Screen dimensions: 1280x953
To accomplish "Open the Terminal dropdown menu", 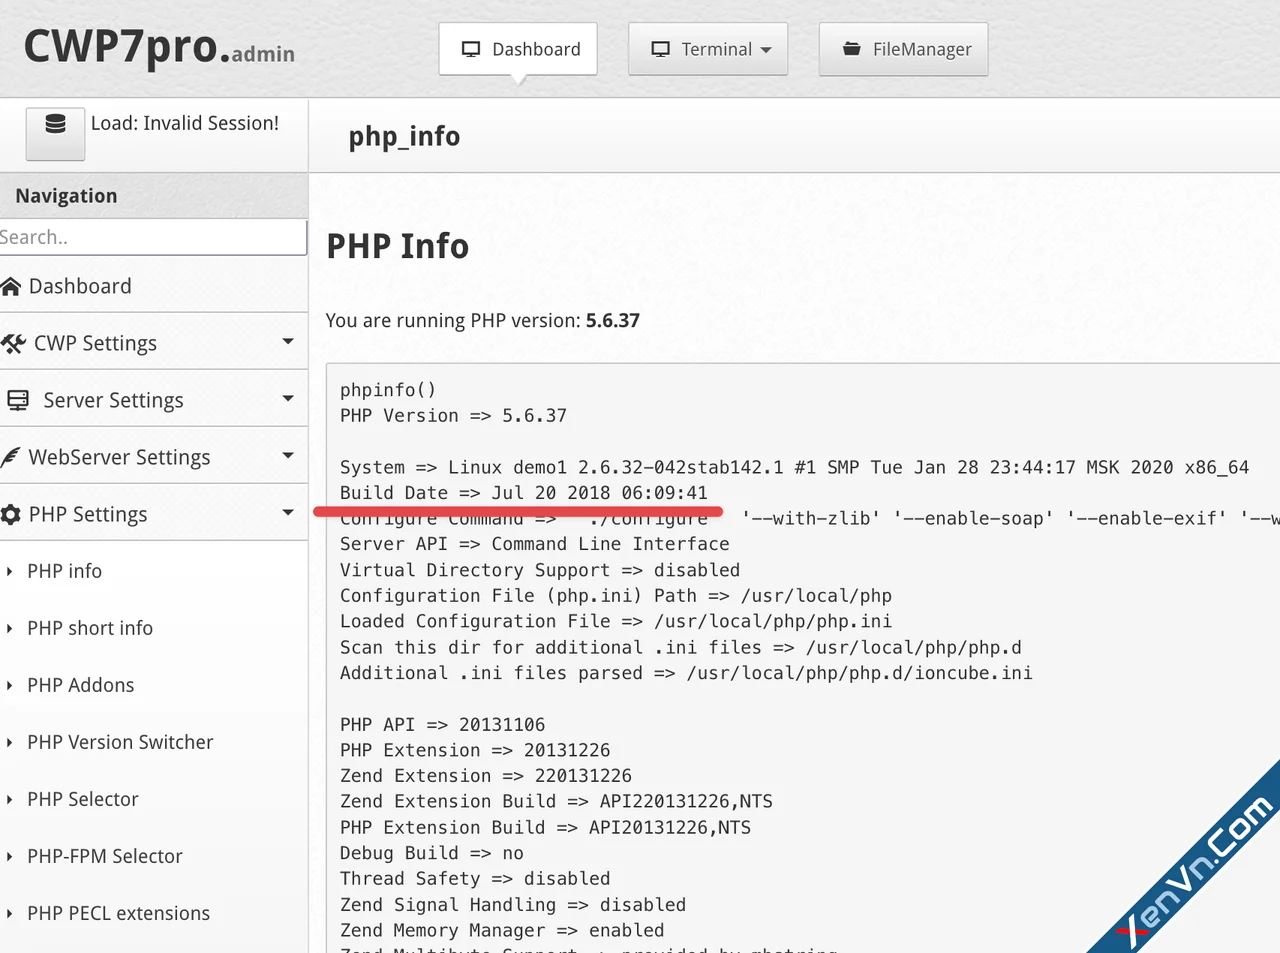I will pyautogui.click(x=708, y=50).
